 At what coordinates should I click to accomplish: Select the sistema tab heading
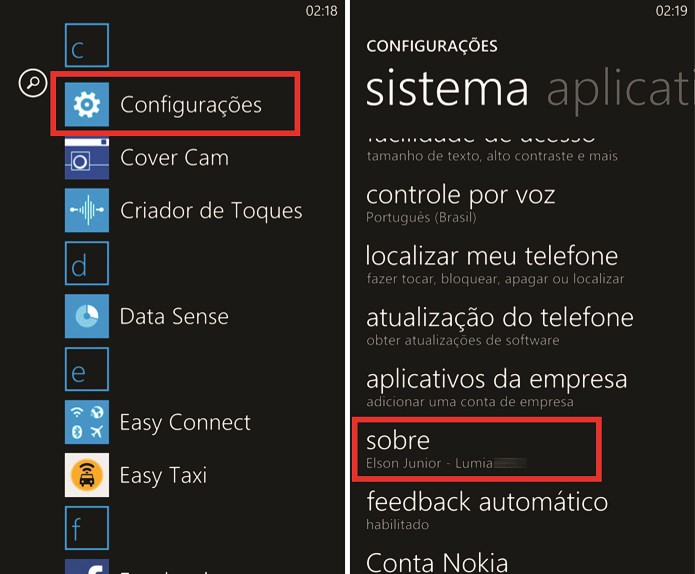tap(447, 90)
